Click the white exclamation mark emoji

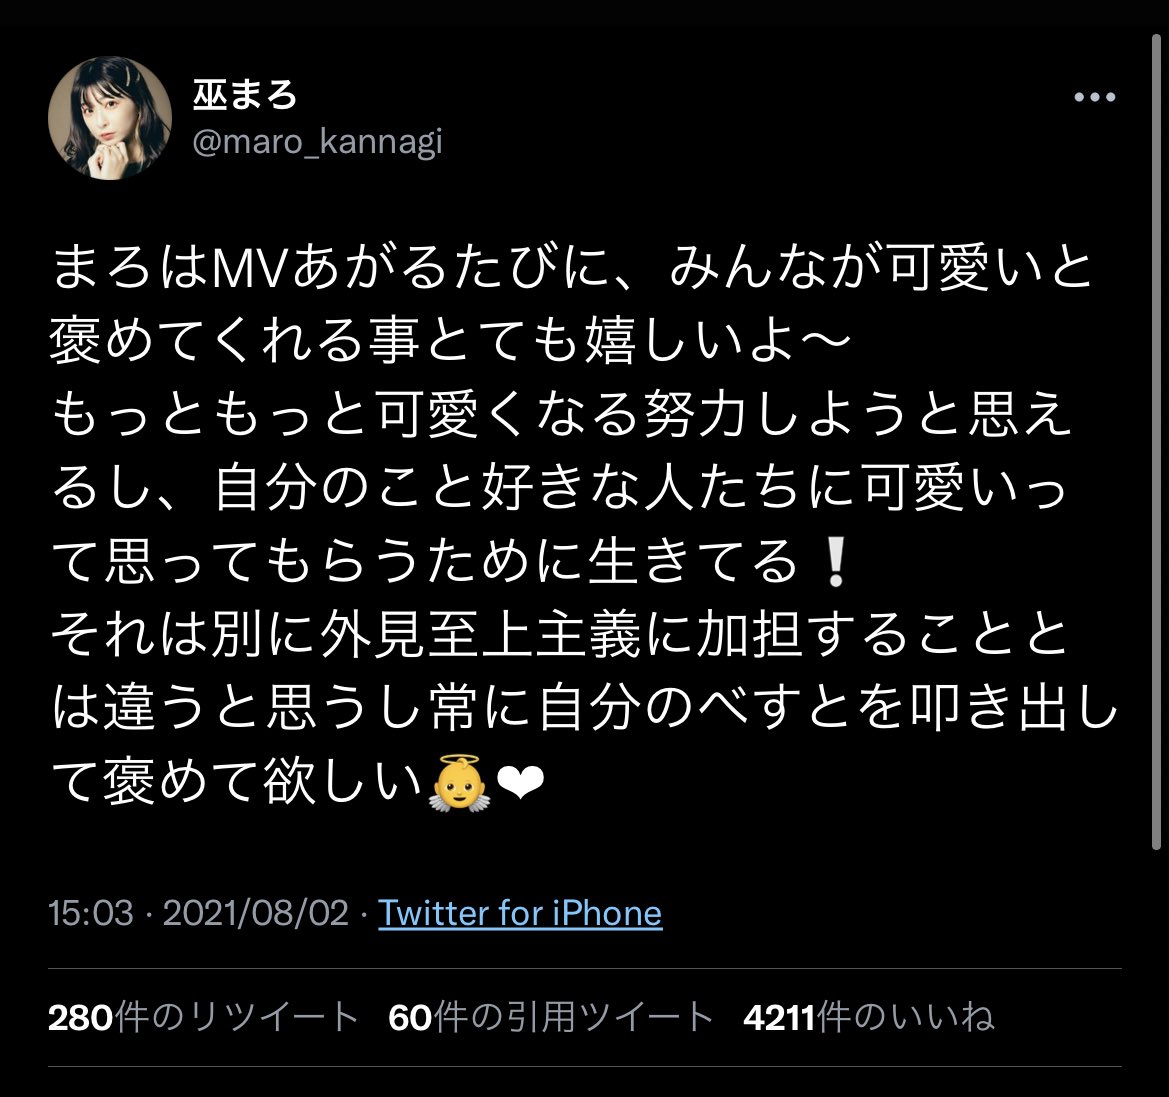pos(834,562)
